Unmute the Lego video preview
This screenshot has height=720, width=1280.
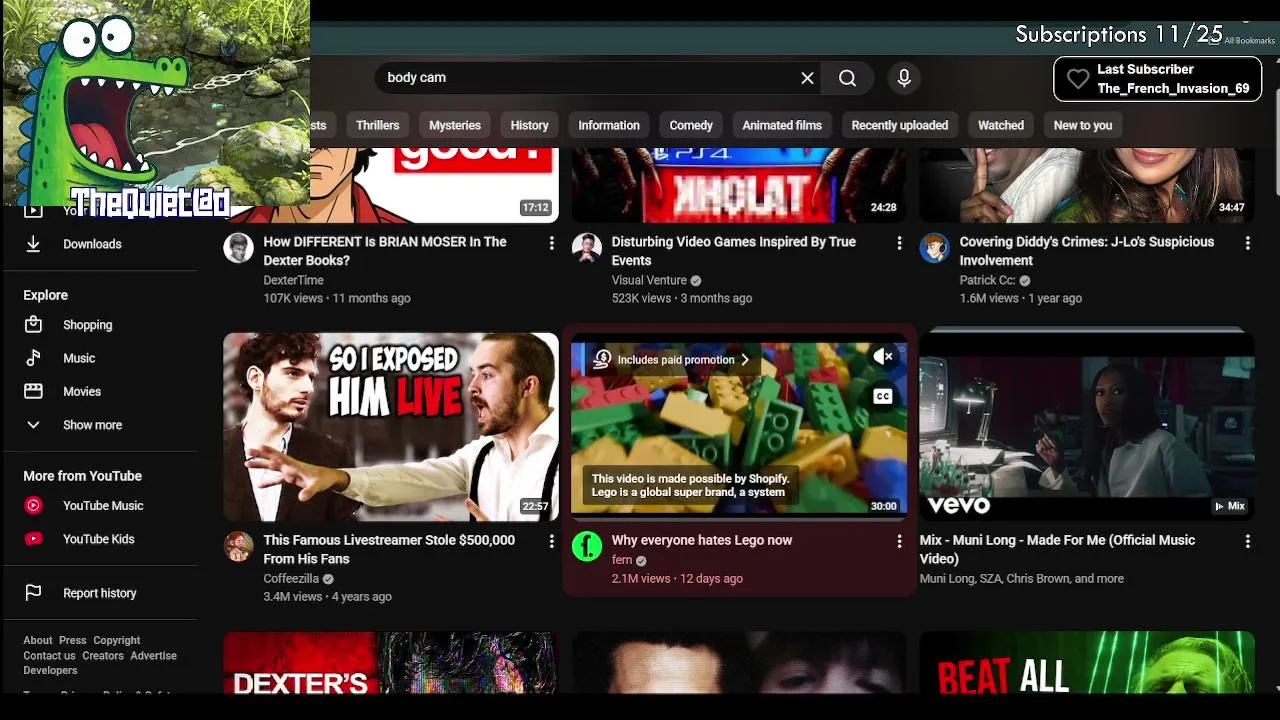pos(883,357)
